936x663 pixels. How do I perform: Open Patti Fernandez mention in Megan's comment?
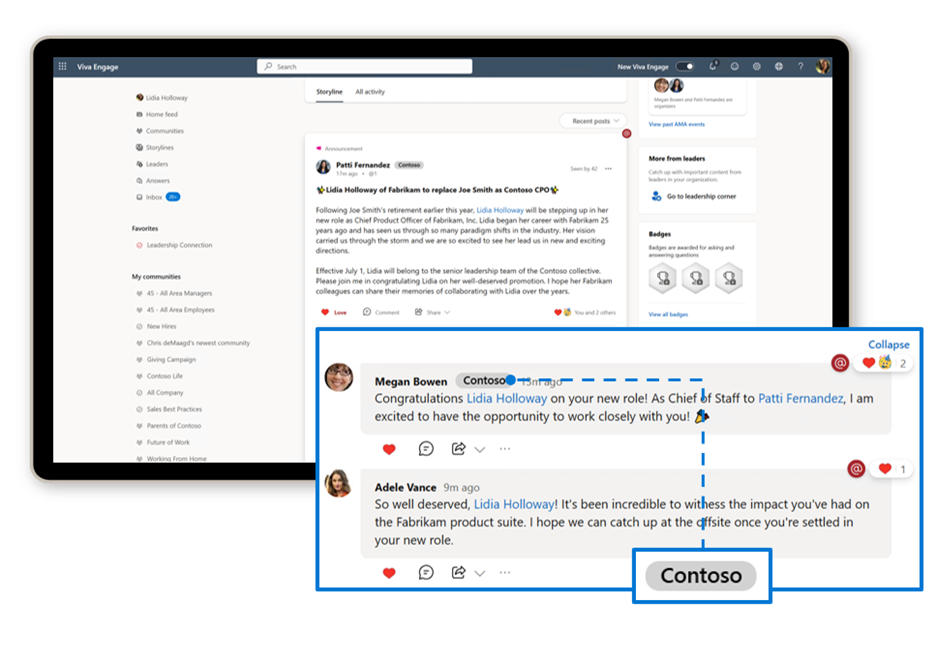(x=801, y=399)
